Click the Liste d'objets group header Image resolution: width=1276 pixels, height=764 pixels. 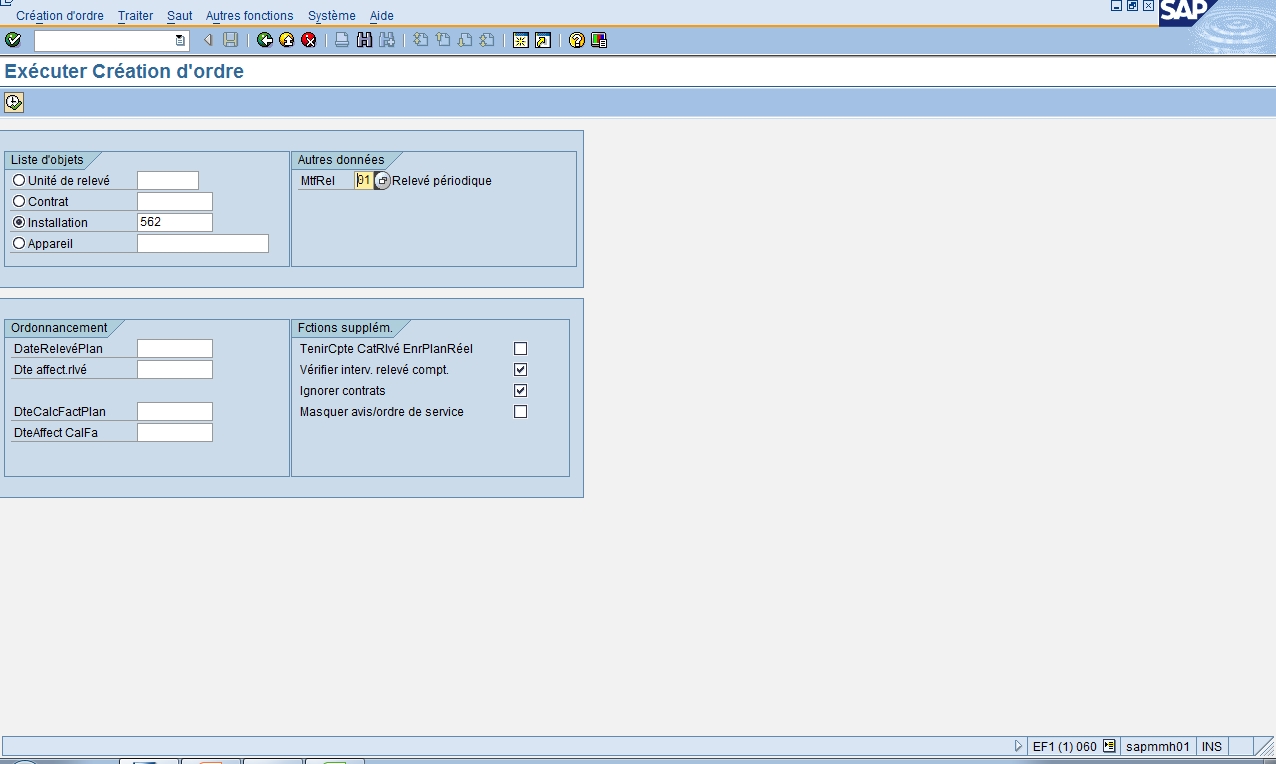(47, 160)
